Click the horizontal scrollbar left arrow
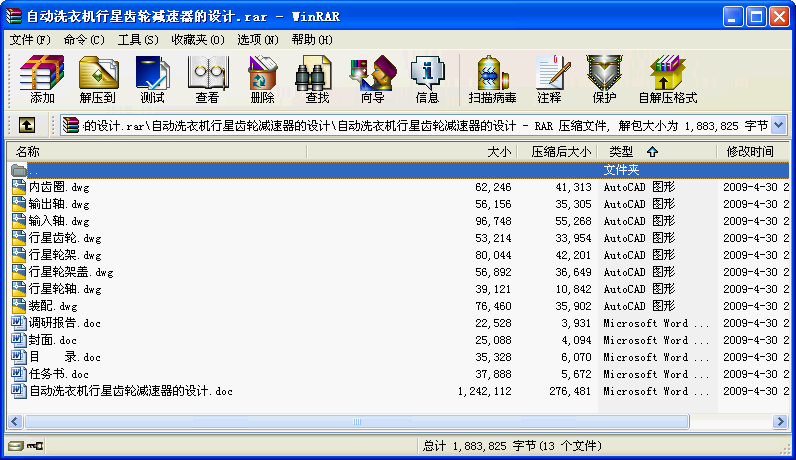 [15, 421]
